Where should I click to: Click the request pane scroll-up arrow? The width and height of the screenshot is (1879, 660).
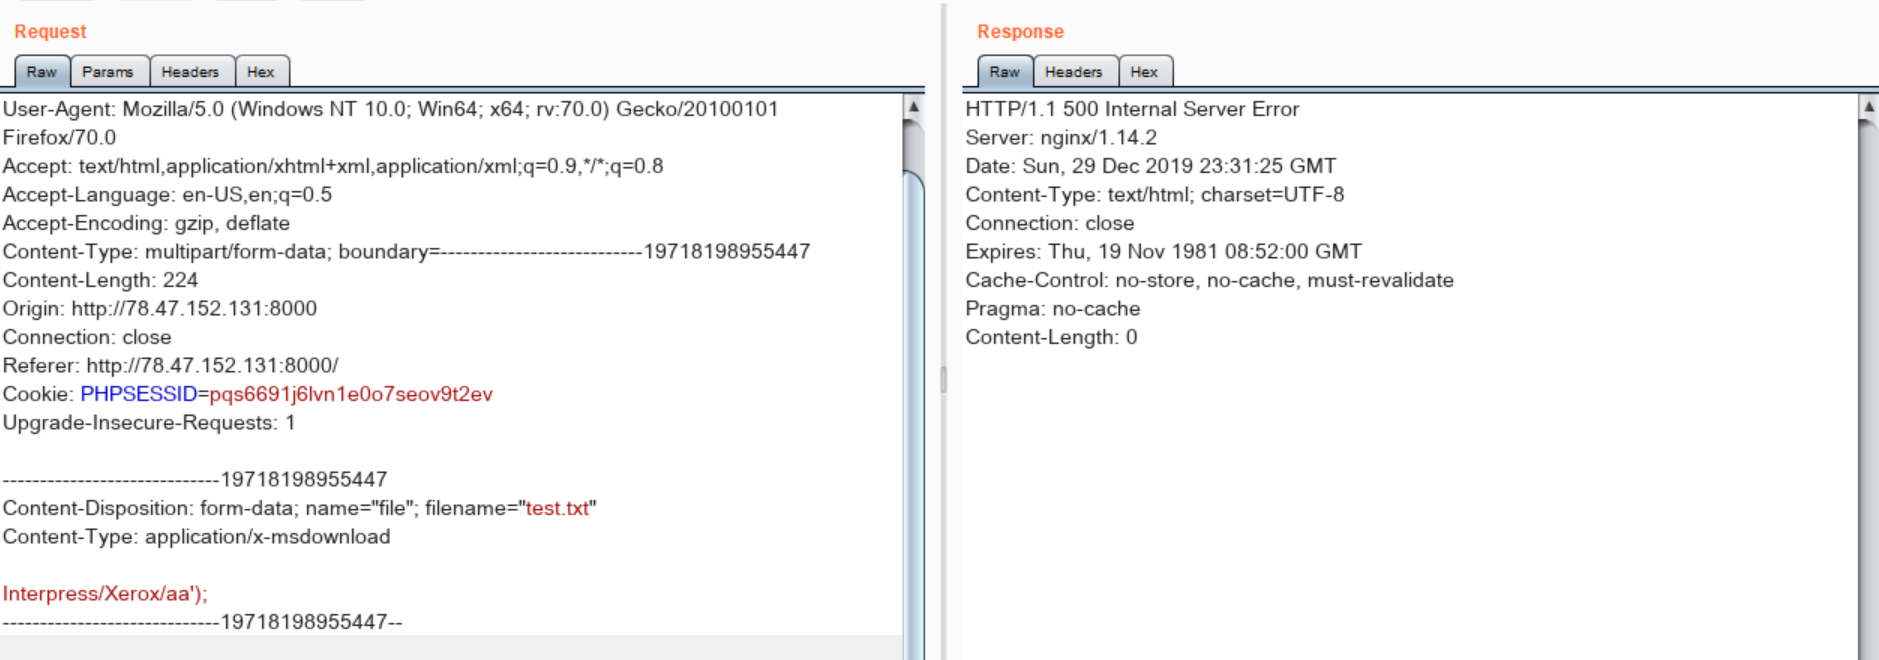913,106
